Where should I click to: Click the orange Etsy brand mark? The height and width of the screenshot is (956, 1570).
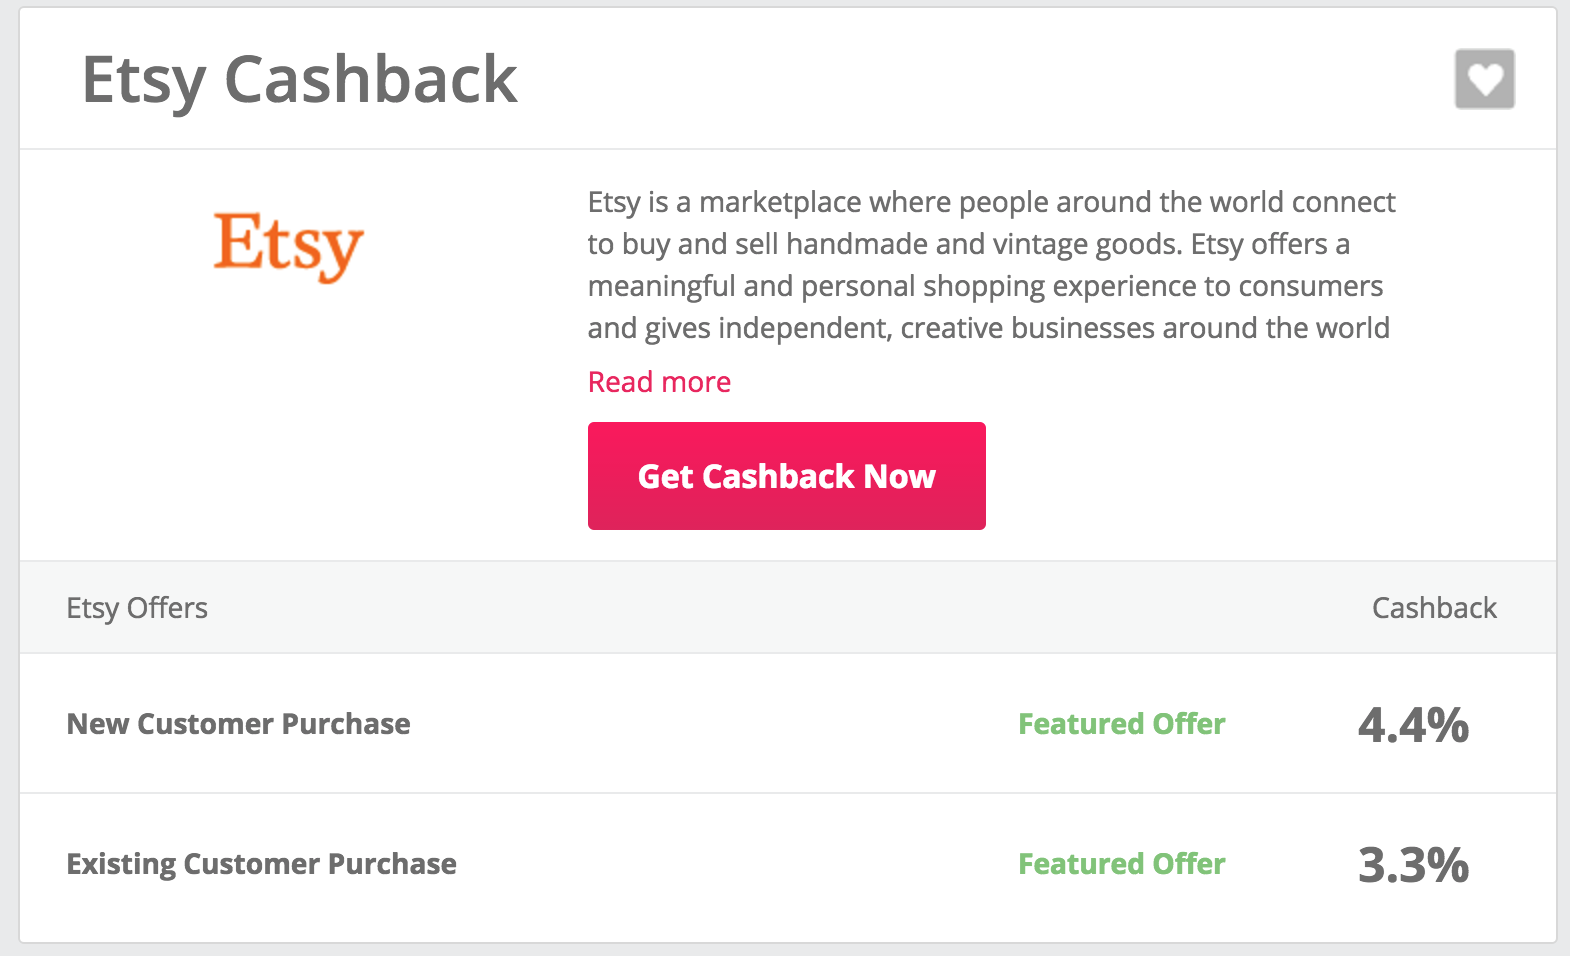(x=288, y=247)
